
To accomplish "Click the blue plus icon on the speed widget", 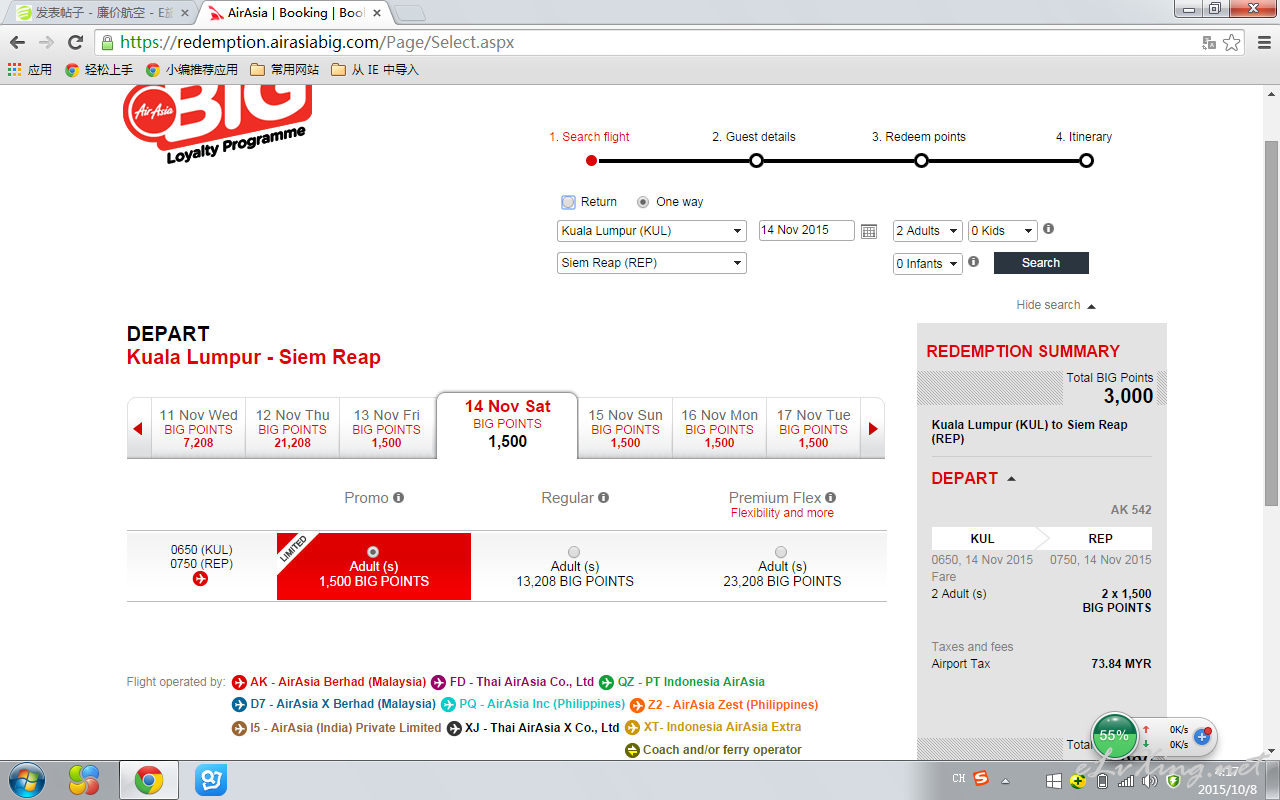I will coord(1203,736).
